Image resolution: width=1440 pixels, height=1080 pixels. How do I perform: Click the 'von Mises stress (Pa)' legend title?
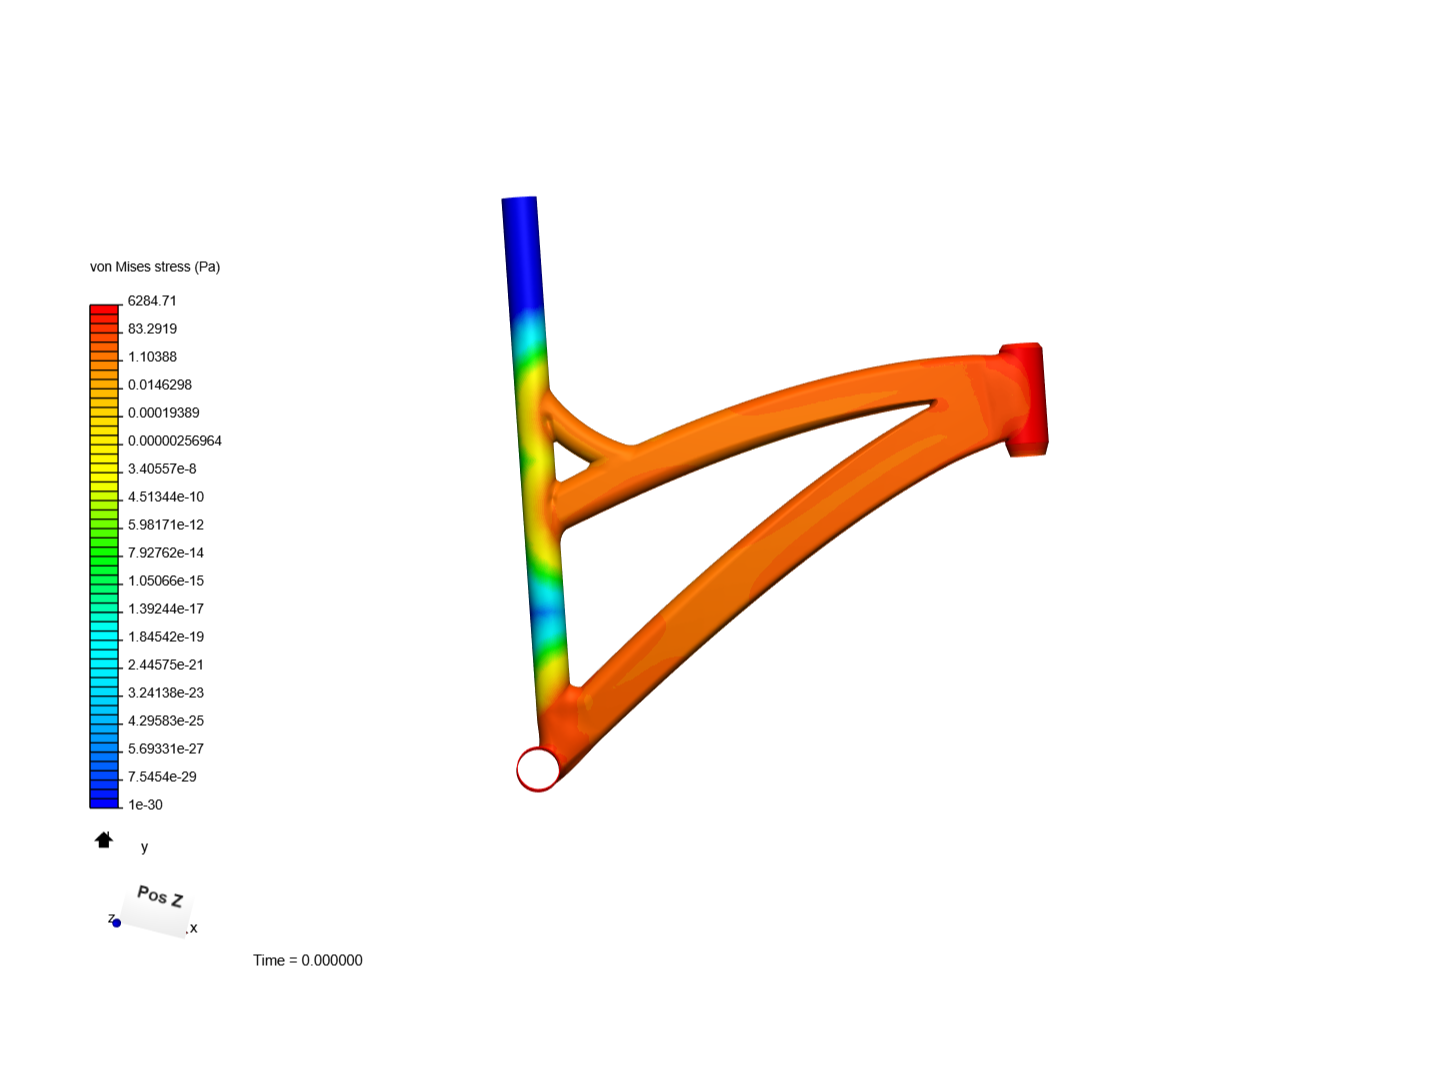click(155, 267)
